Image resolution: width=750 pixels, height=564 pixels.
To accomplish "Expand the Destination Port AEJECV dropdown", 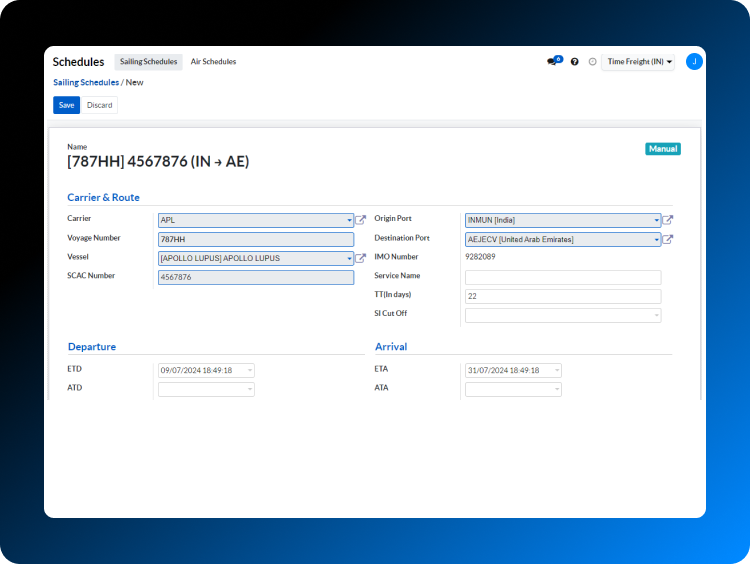I will coord(656,239).
